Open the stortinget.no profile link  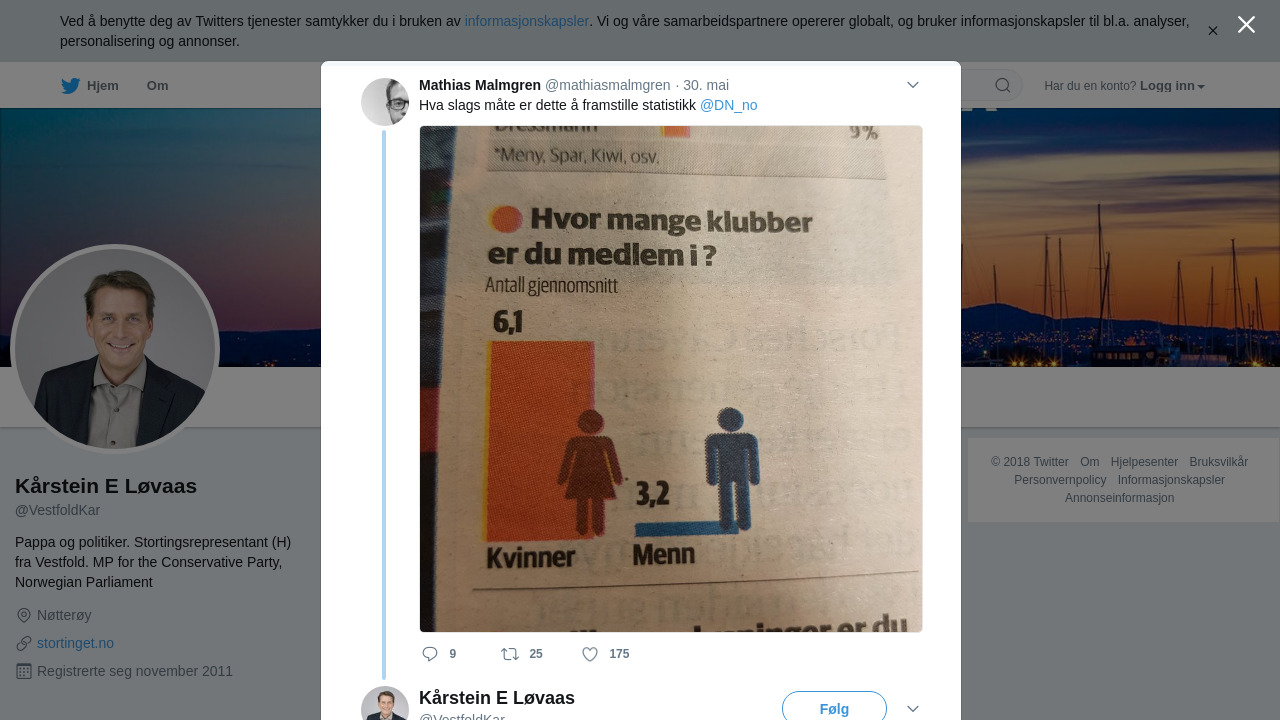[x=75, y=643]
